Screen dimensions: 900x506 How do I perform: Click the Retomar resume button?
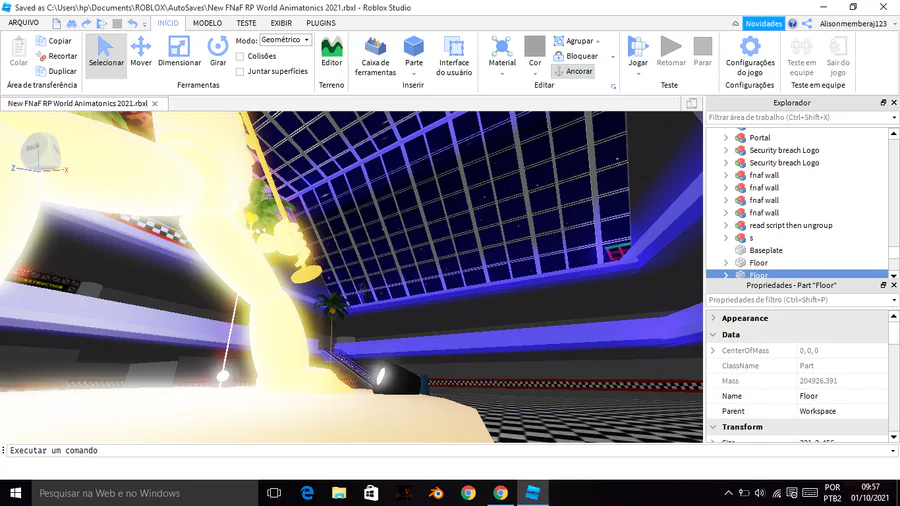point(671,52)
